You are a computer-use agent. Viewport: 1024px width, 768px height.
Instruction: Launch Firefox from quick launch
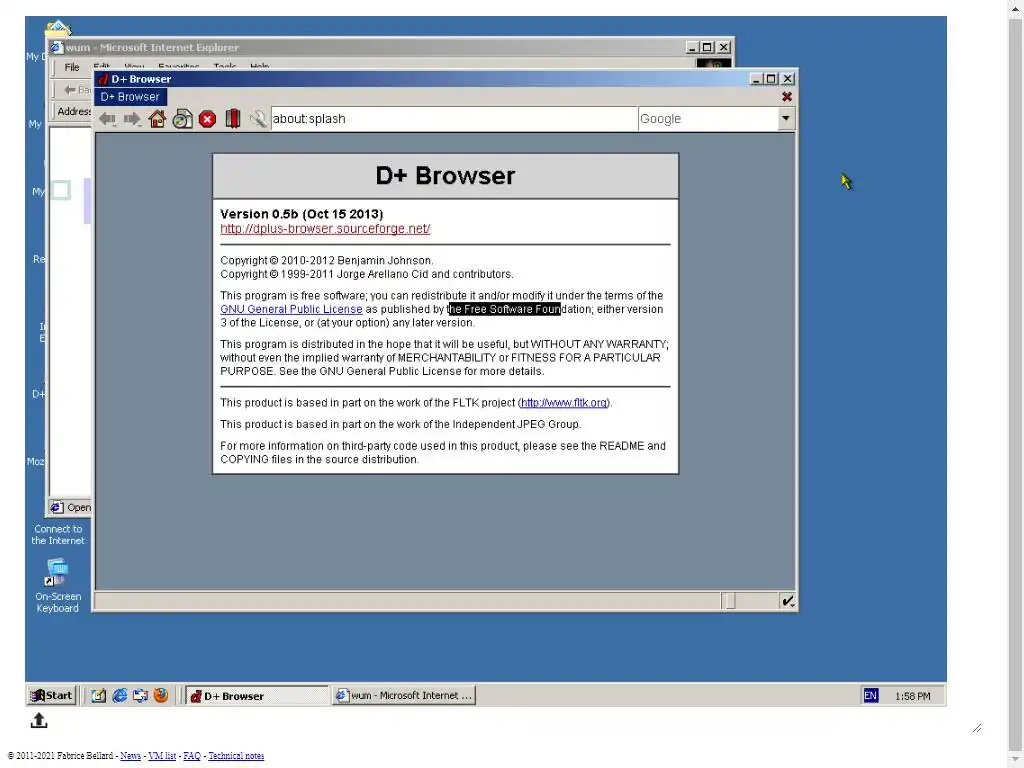coord(161,696)
